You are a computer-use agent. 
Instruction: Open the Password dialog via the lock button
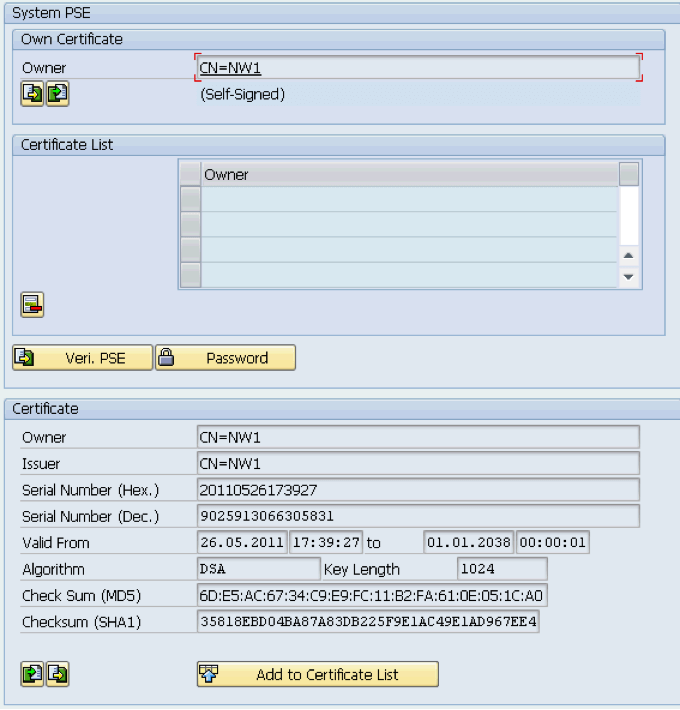coord(225,358)
